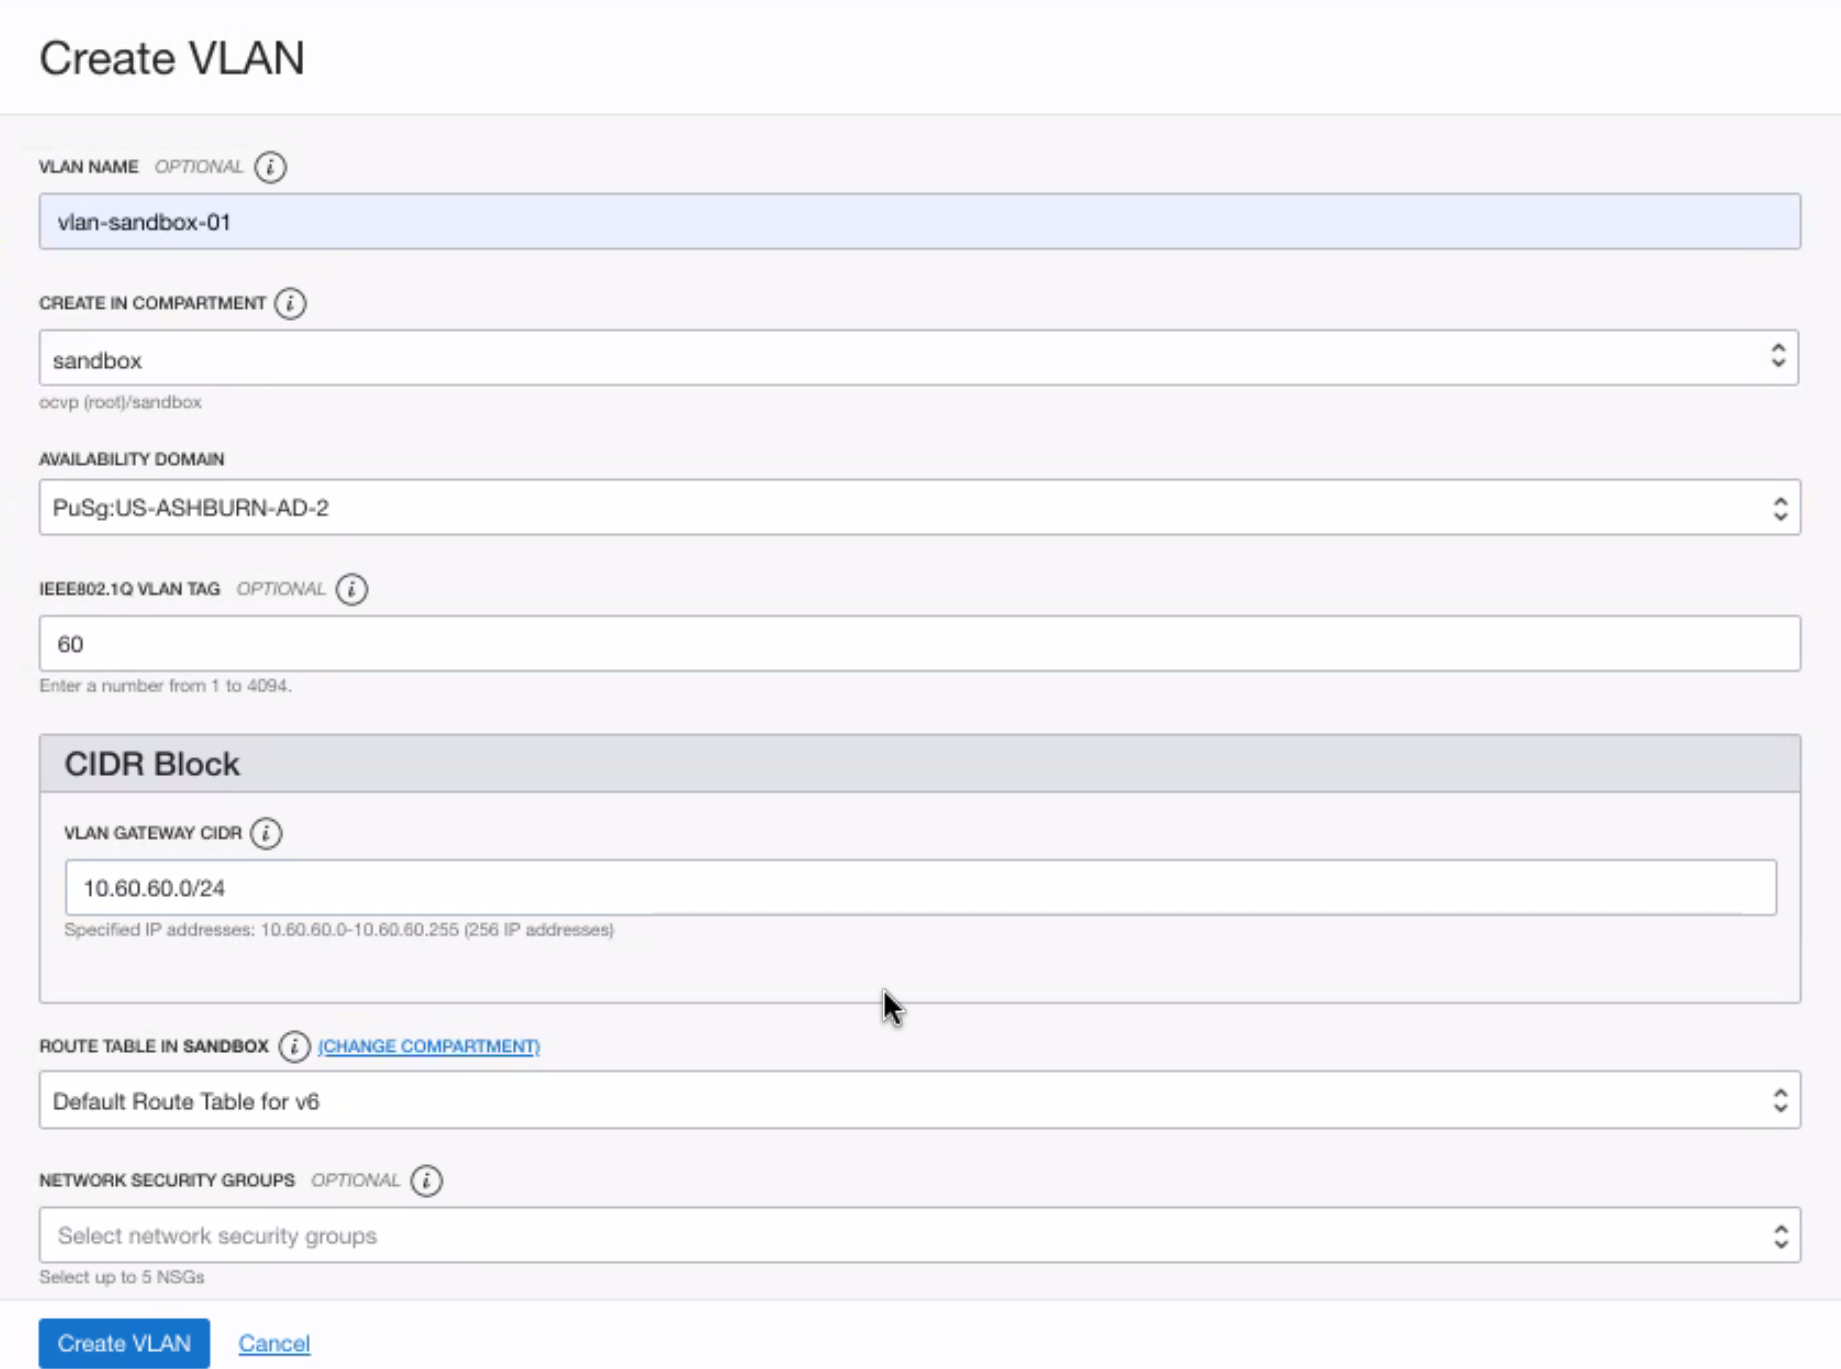Image resolution: width=1841 pixels, height=1369 pixels.
Task: Click the info icon beside VLAN Name
Action: pyautogui.click(x=270, y=167)
